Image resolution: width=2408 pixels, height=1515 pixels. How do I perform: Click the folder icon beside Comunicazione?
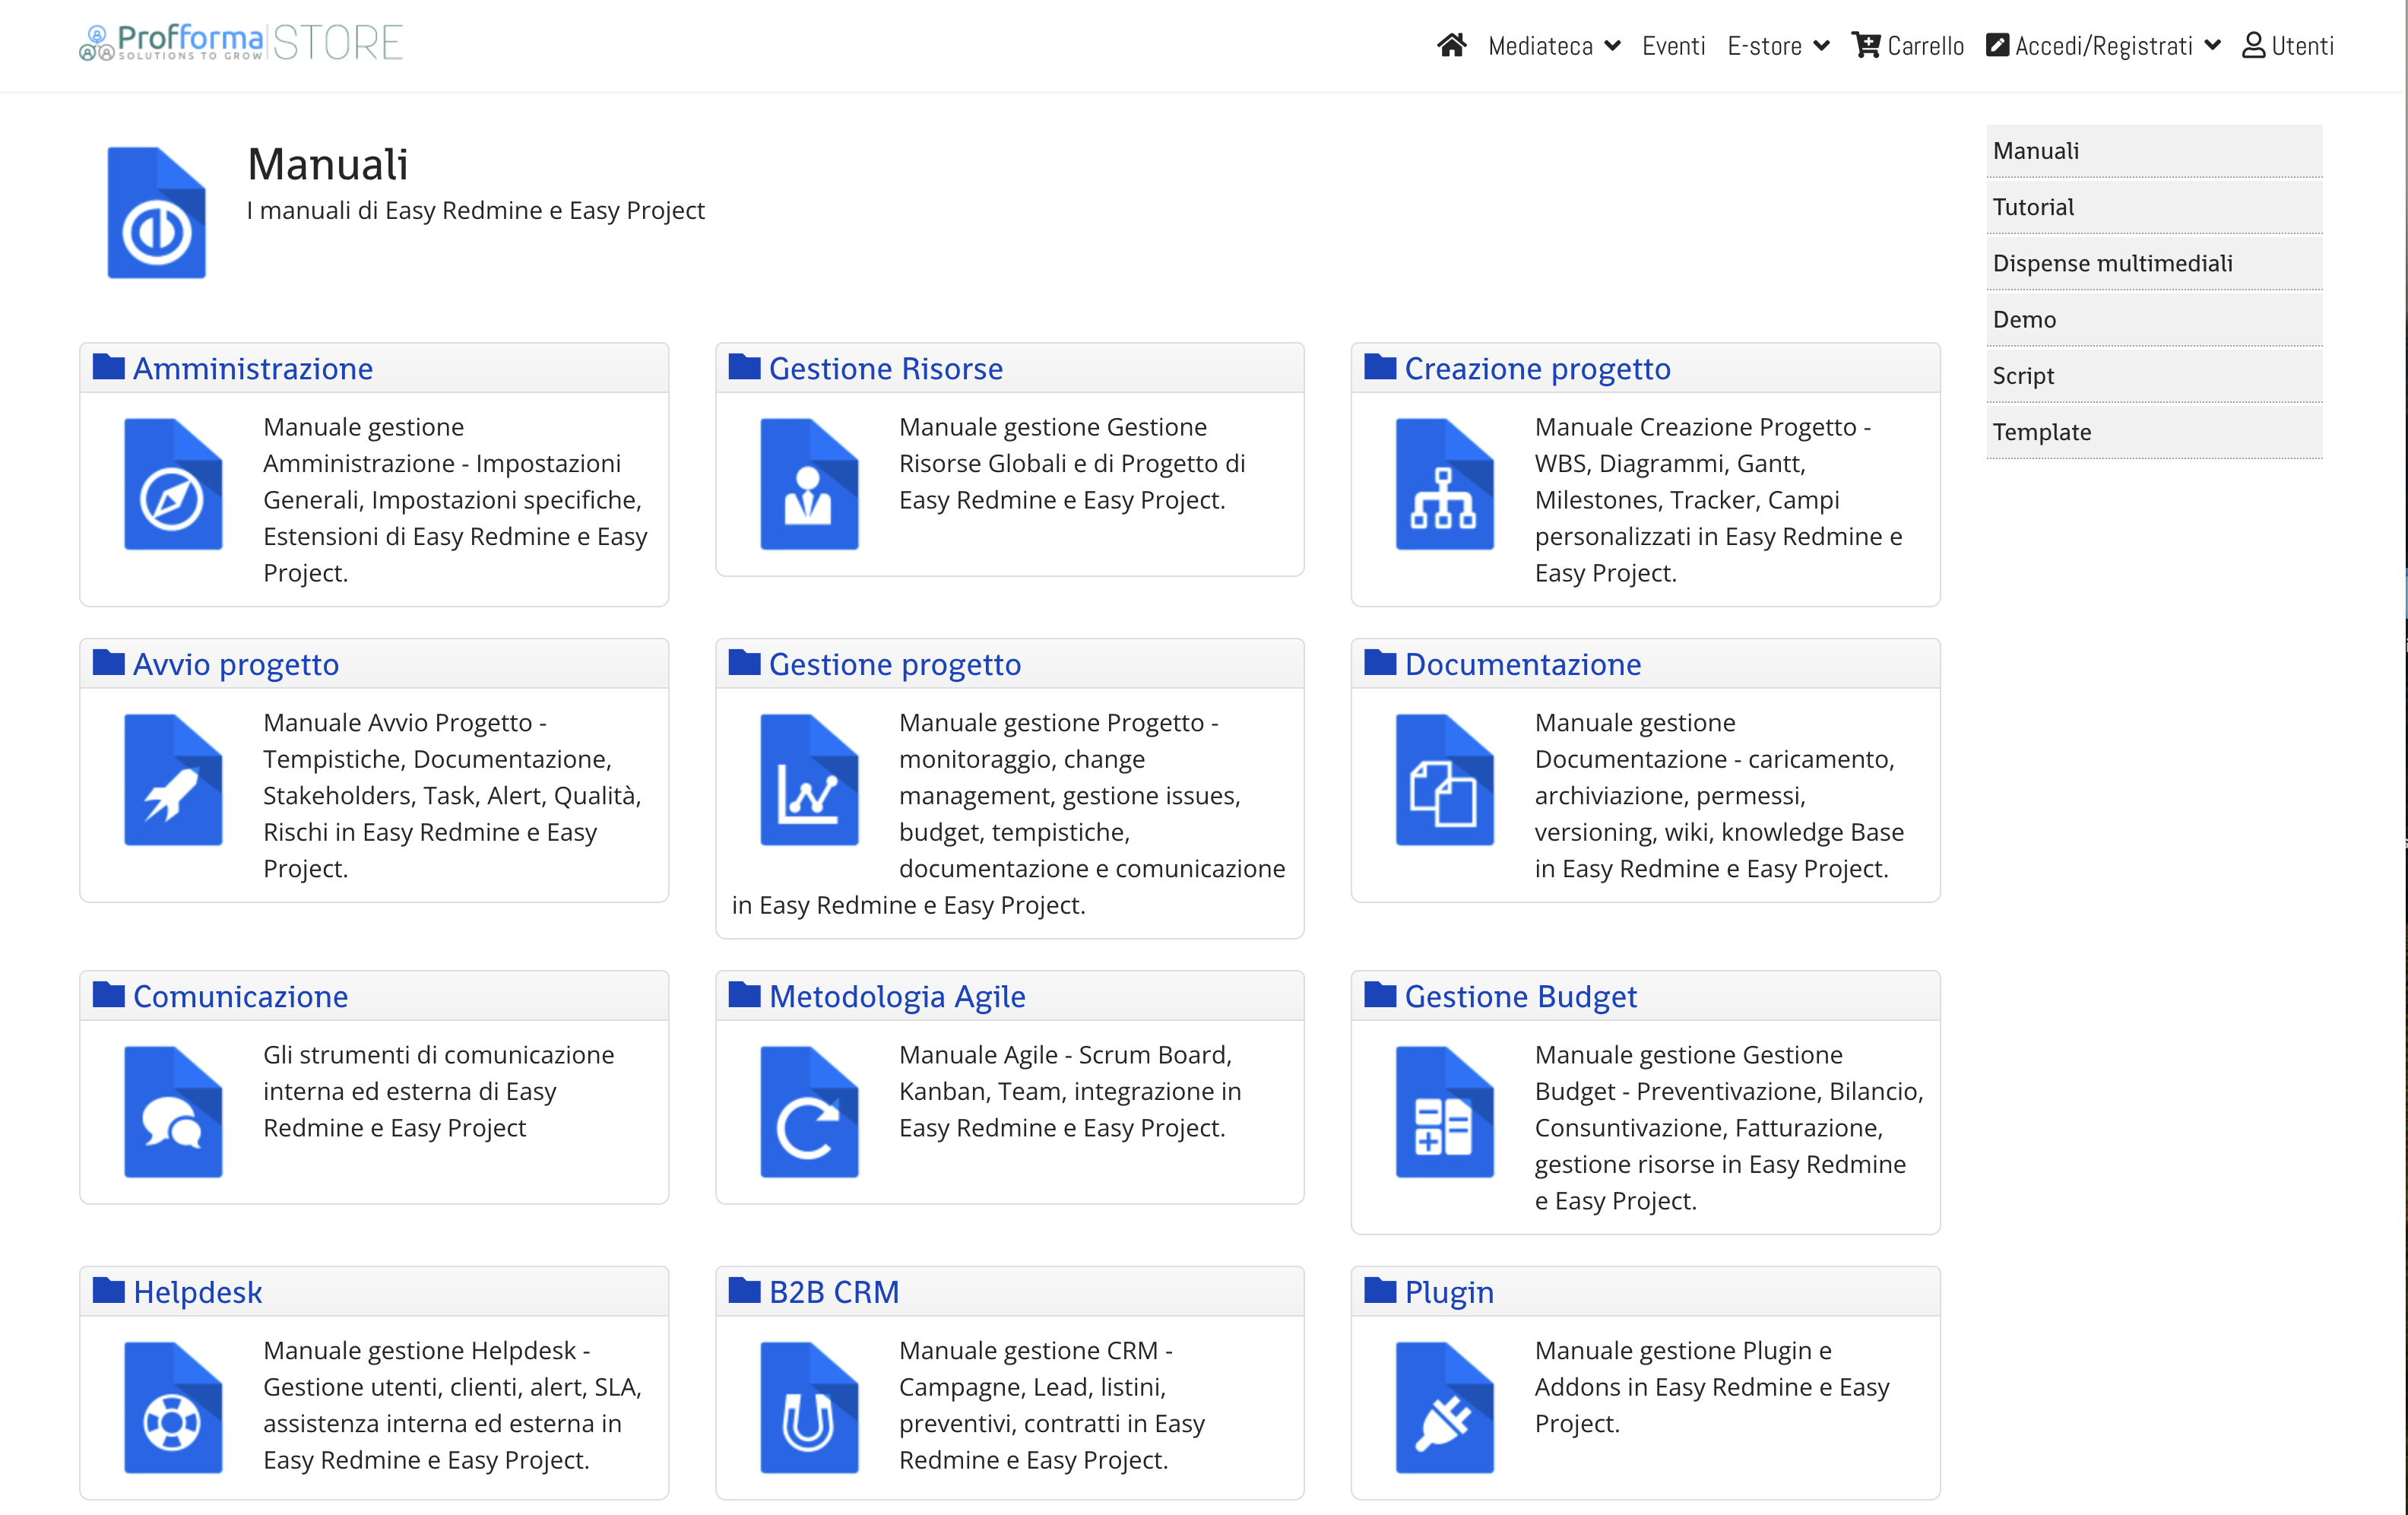click(109, 995)
